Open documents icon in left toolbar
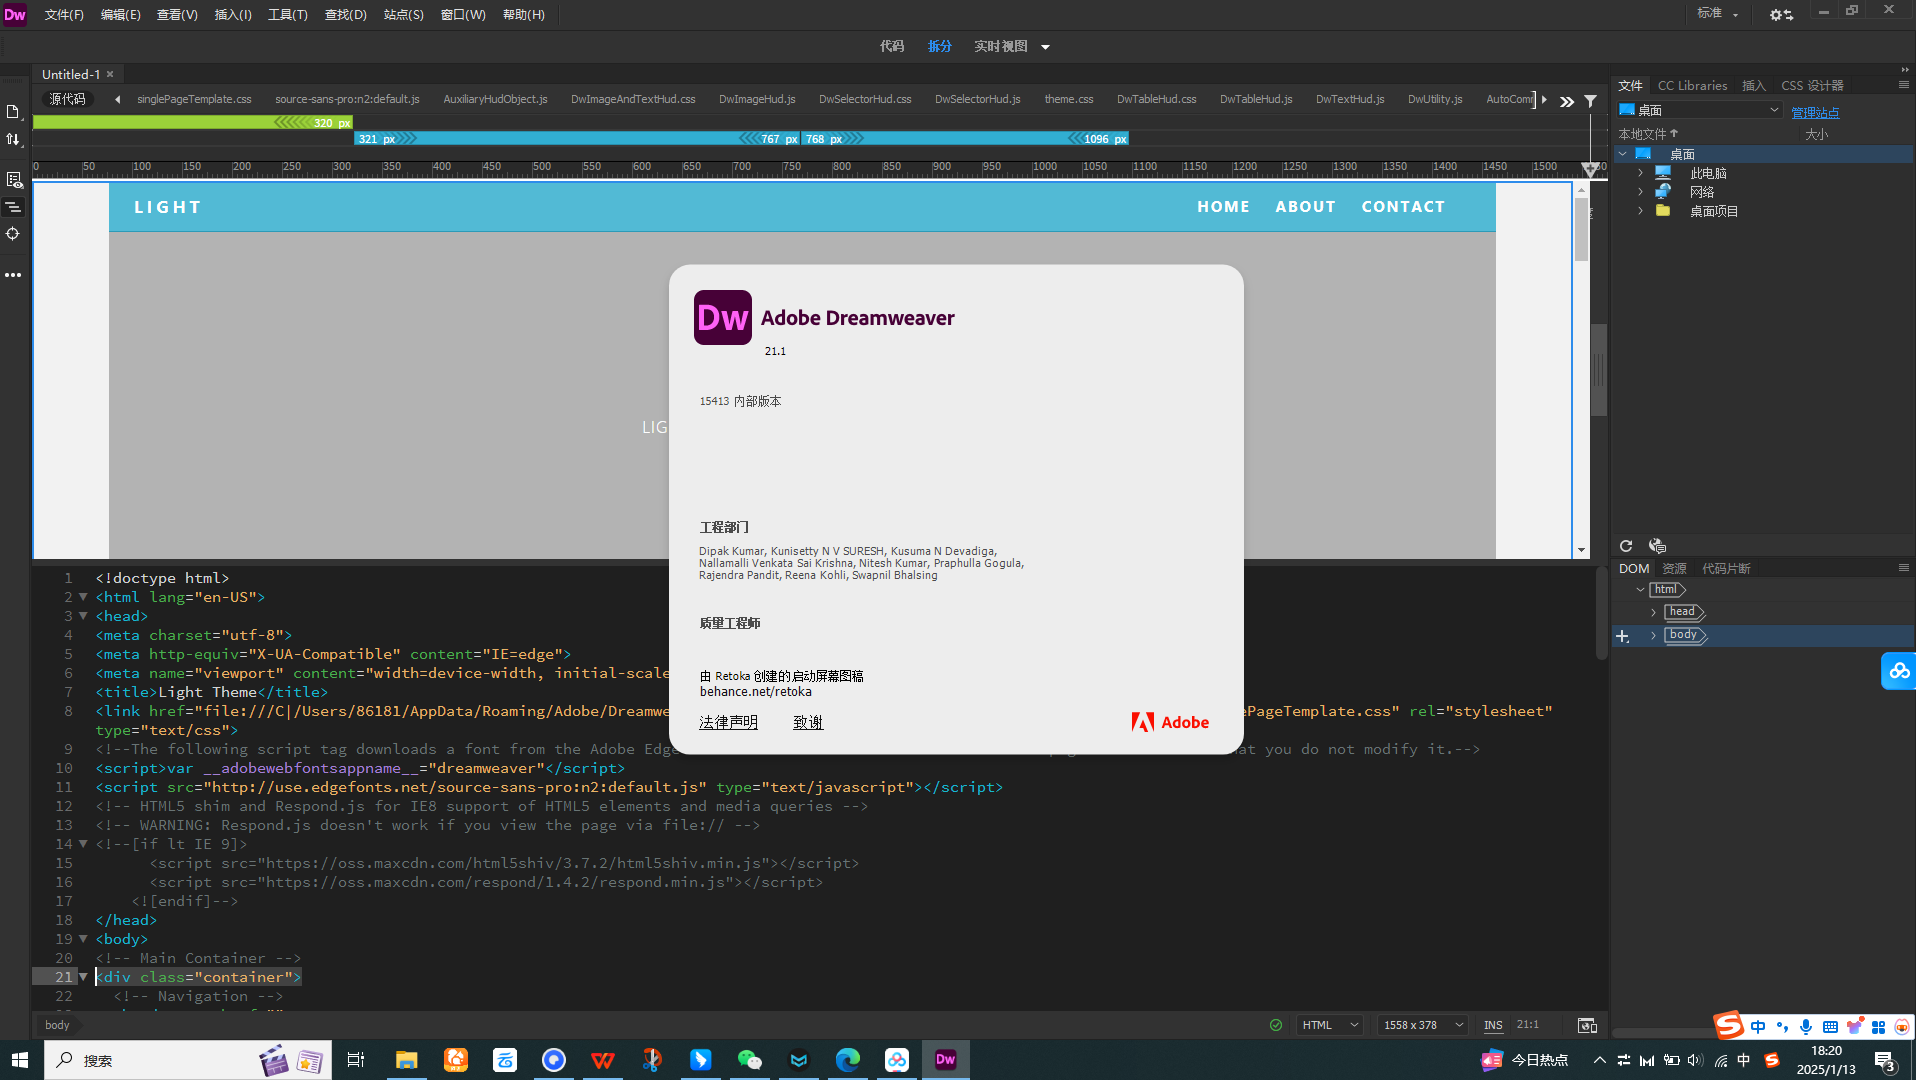1916x1080 pixels. coord(13,112)
